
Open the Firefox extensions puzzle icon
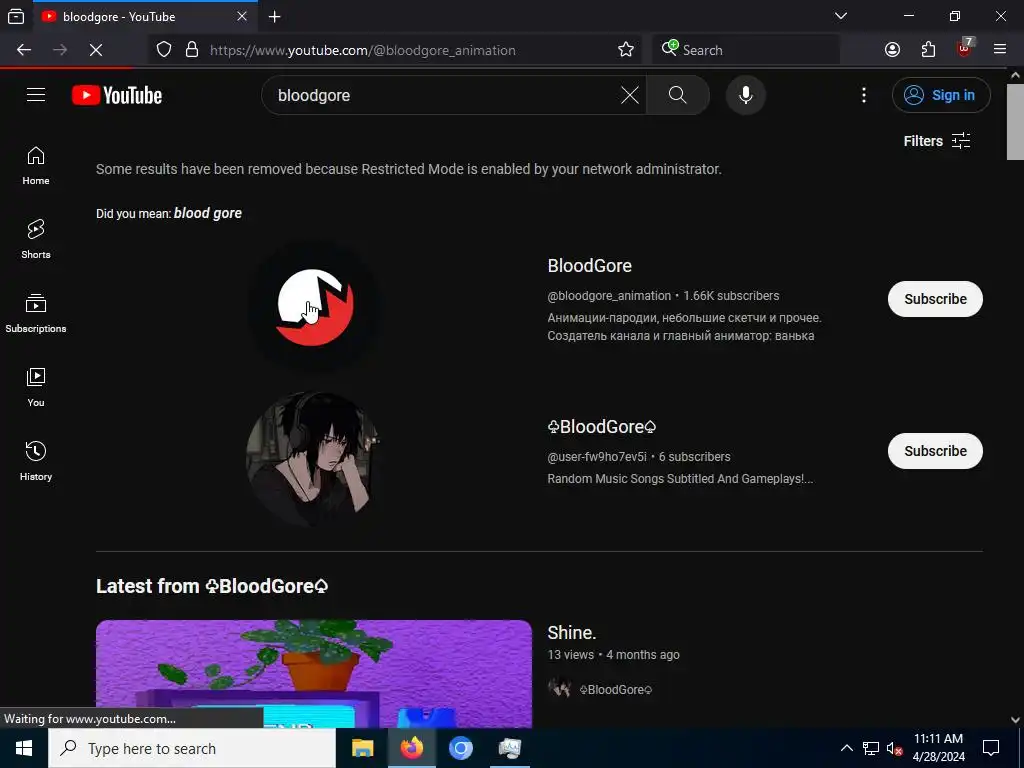(928, 50)
